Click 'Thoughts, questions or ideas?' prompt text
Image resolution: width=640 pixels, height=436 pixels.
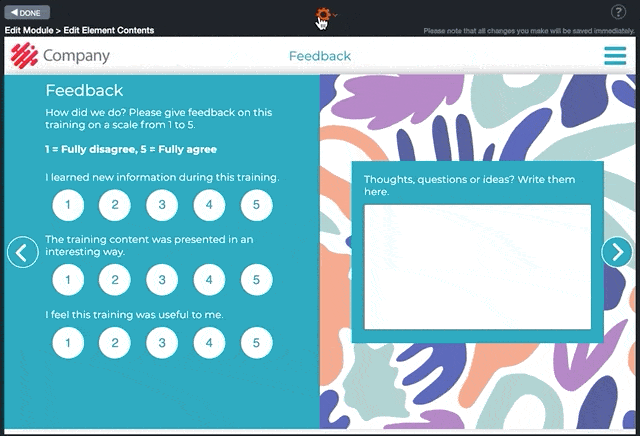pos(469,185)
